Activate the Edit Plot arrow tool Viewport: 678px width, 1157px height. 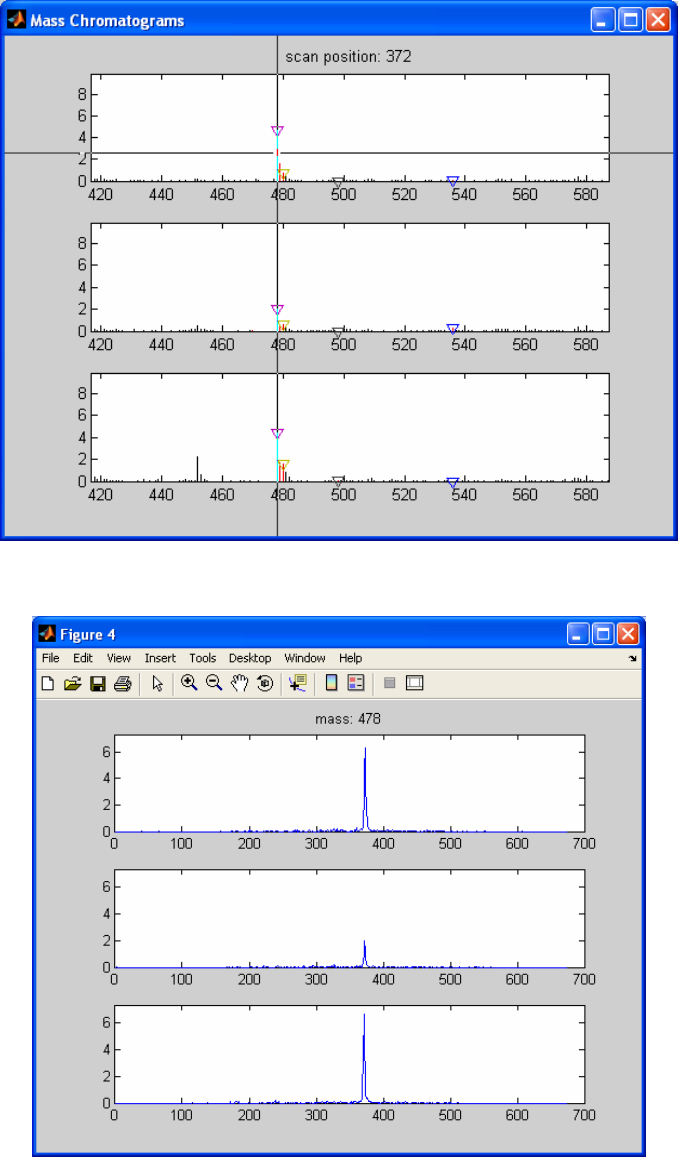pyautogui.click(x=157, y=683)
